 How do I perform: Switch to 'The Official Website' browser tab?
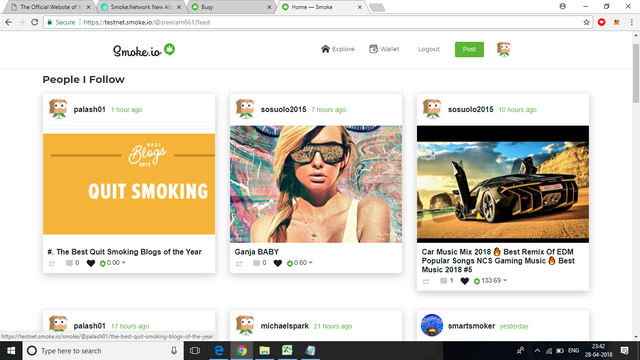coord(51,7)
